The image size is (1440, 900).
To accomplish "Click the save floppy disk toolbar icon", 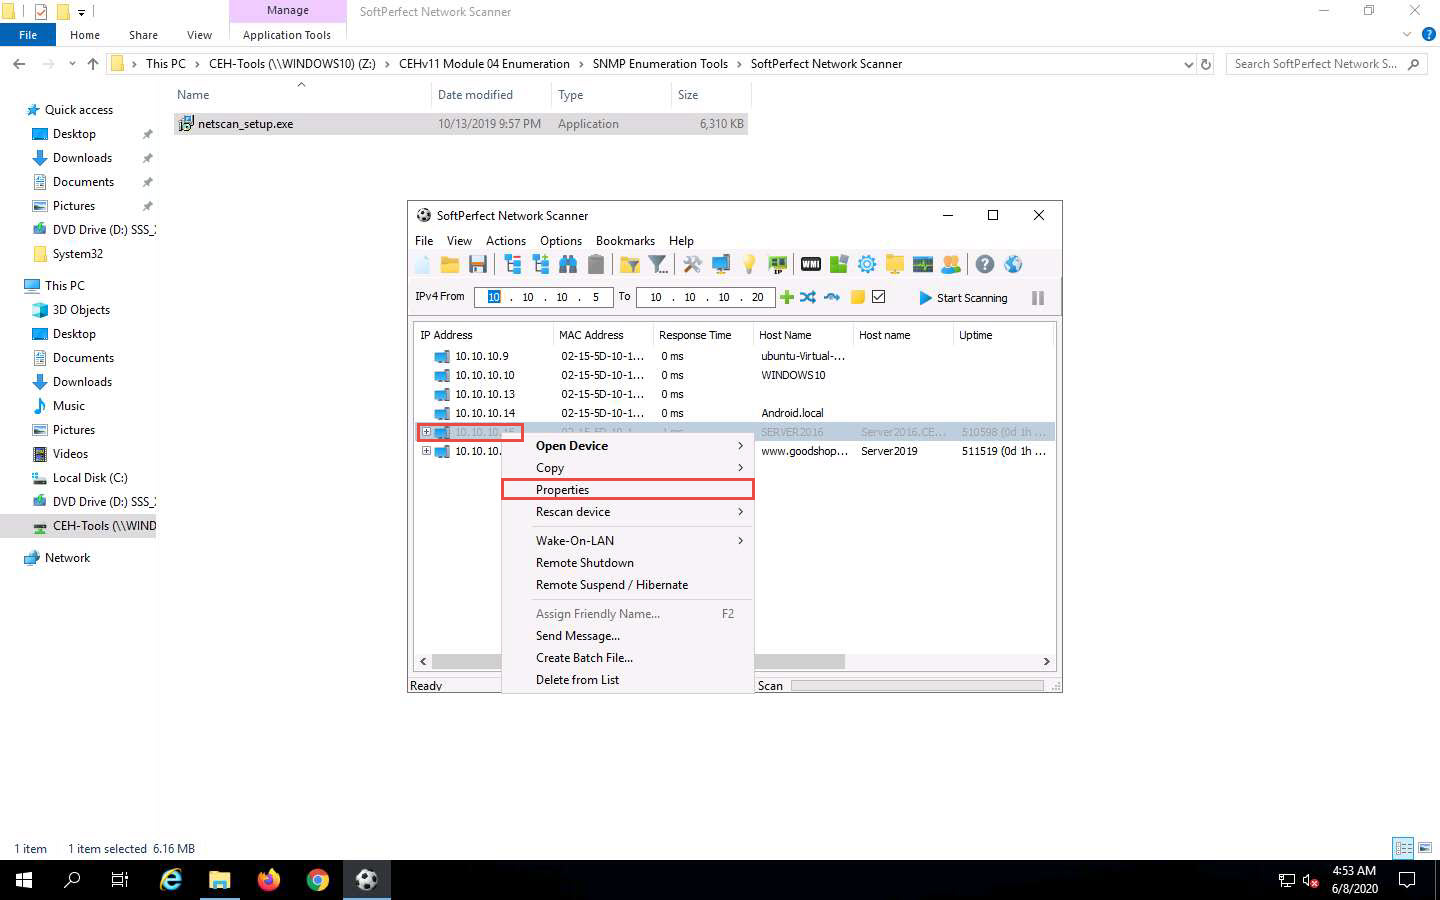I will pyautogui.click(x=478, y=265).
